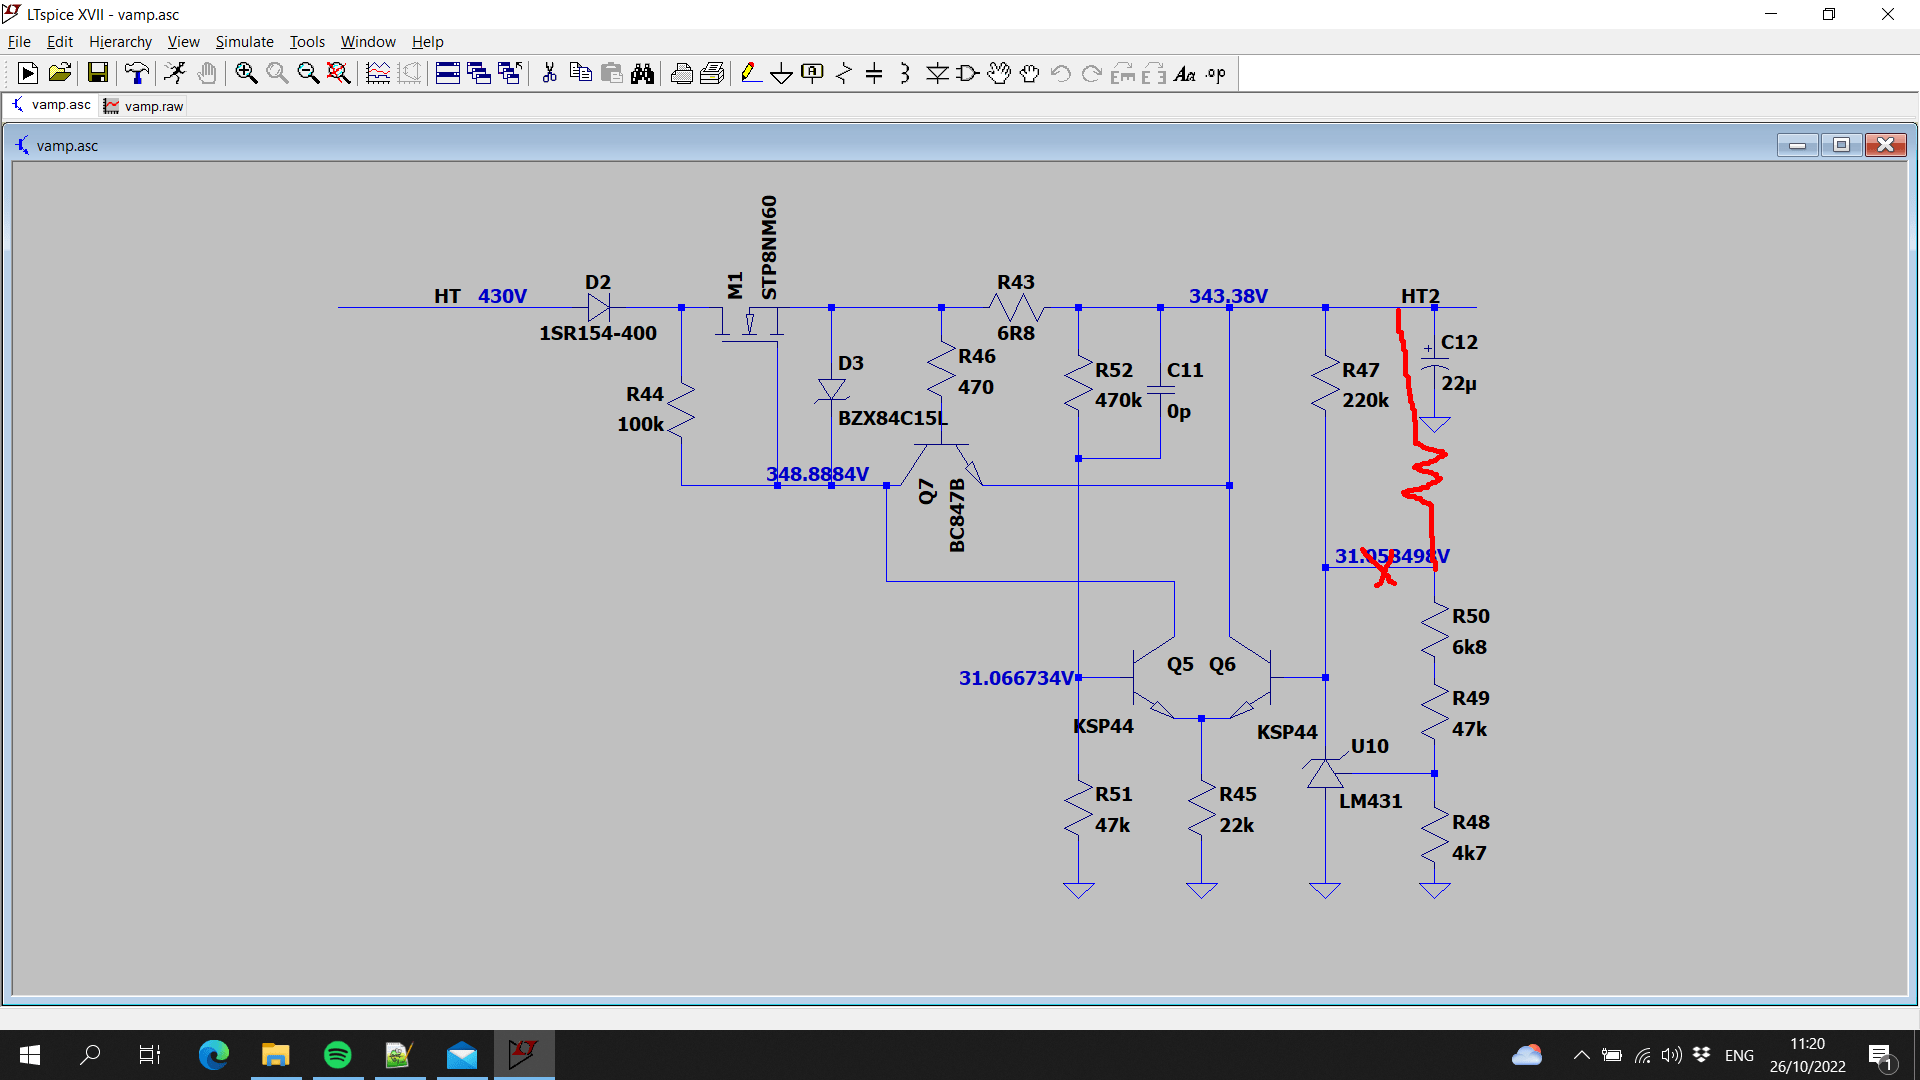The width and height of the screenshot is (1920, 1080).
Task: Open the File menu
Action: tap(19, 41)
